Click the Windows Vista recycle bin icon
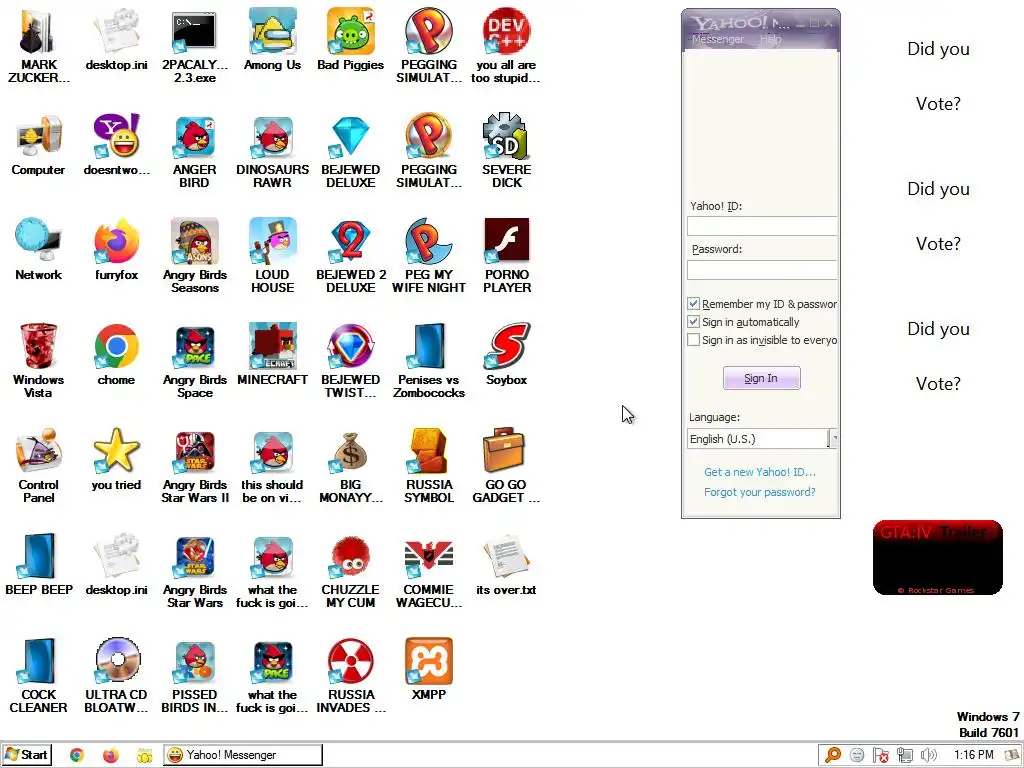Image resolution: width=1024 pixels, height=768 pixels. pyautogui.click(x=38, y=360)
